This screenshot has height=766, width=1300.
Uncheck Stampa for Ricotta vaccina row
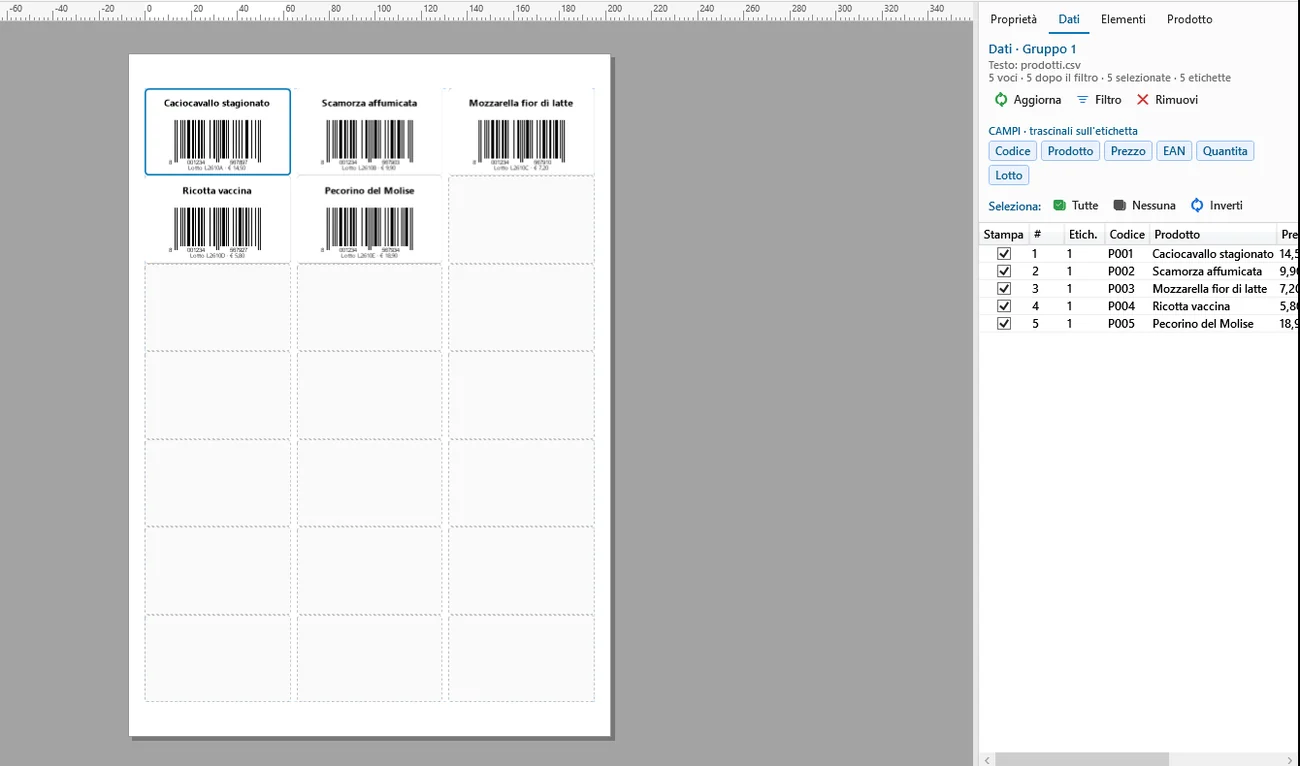[1004, 306]
